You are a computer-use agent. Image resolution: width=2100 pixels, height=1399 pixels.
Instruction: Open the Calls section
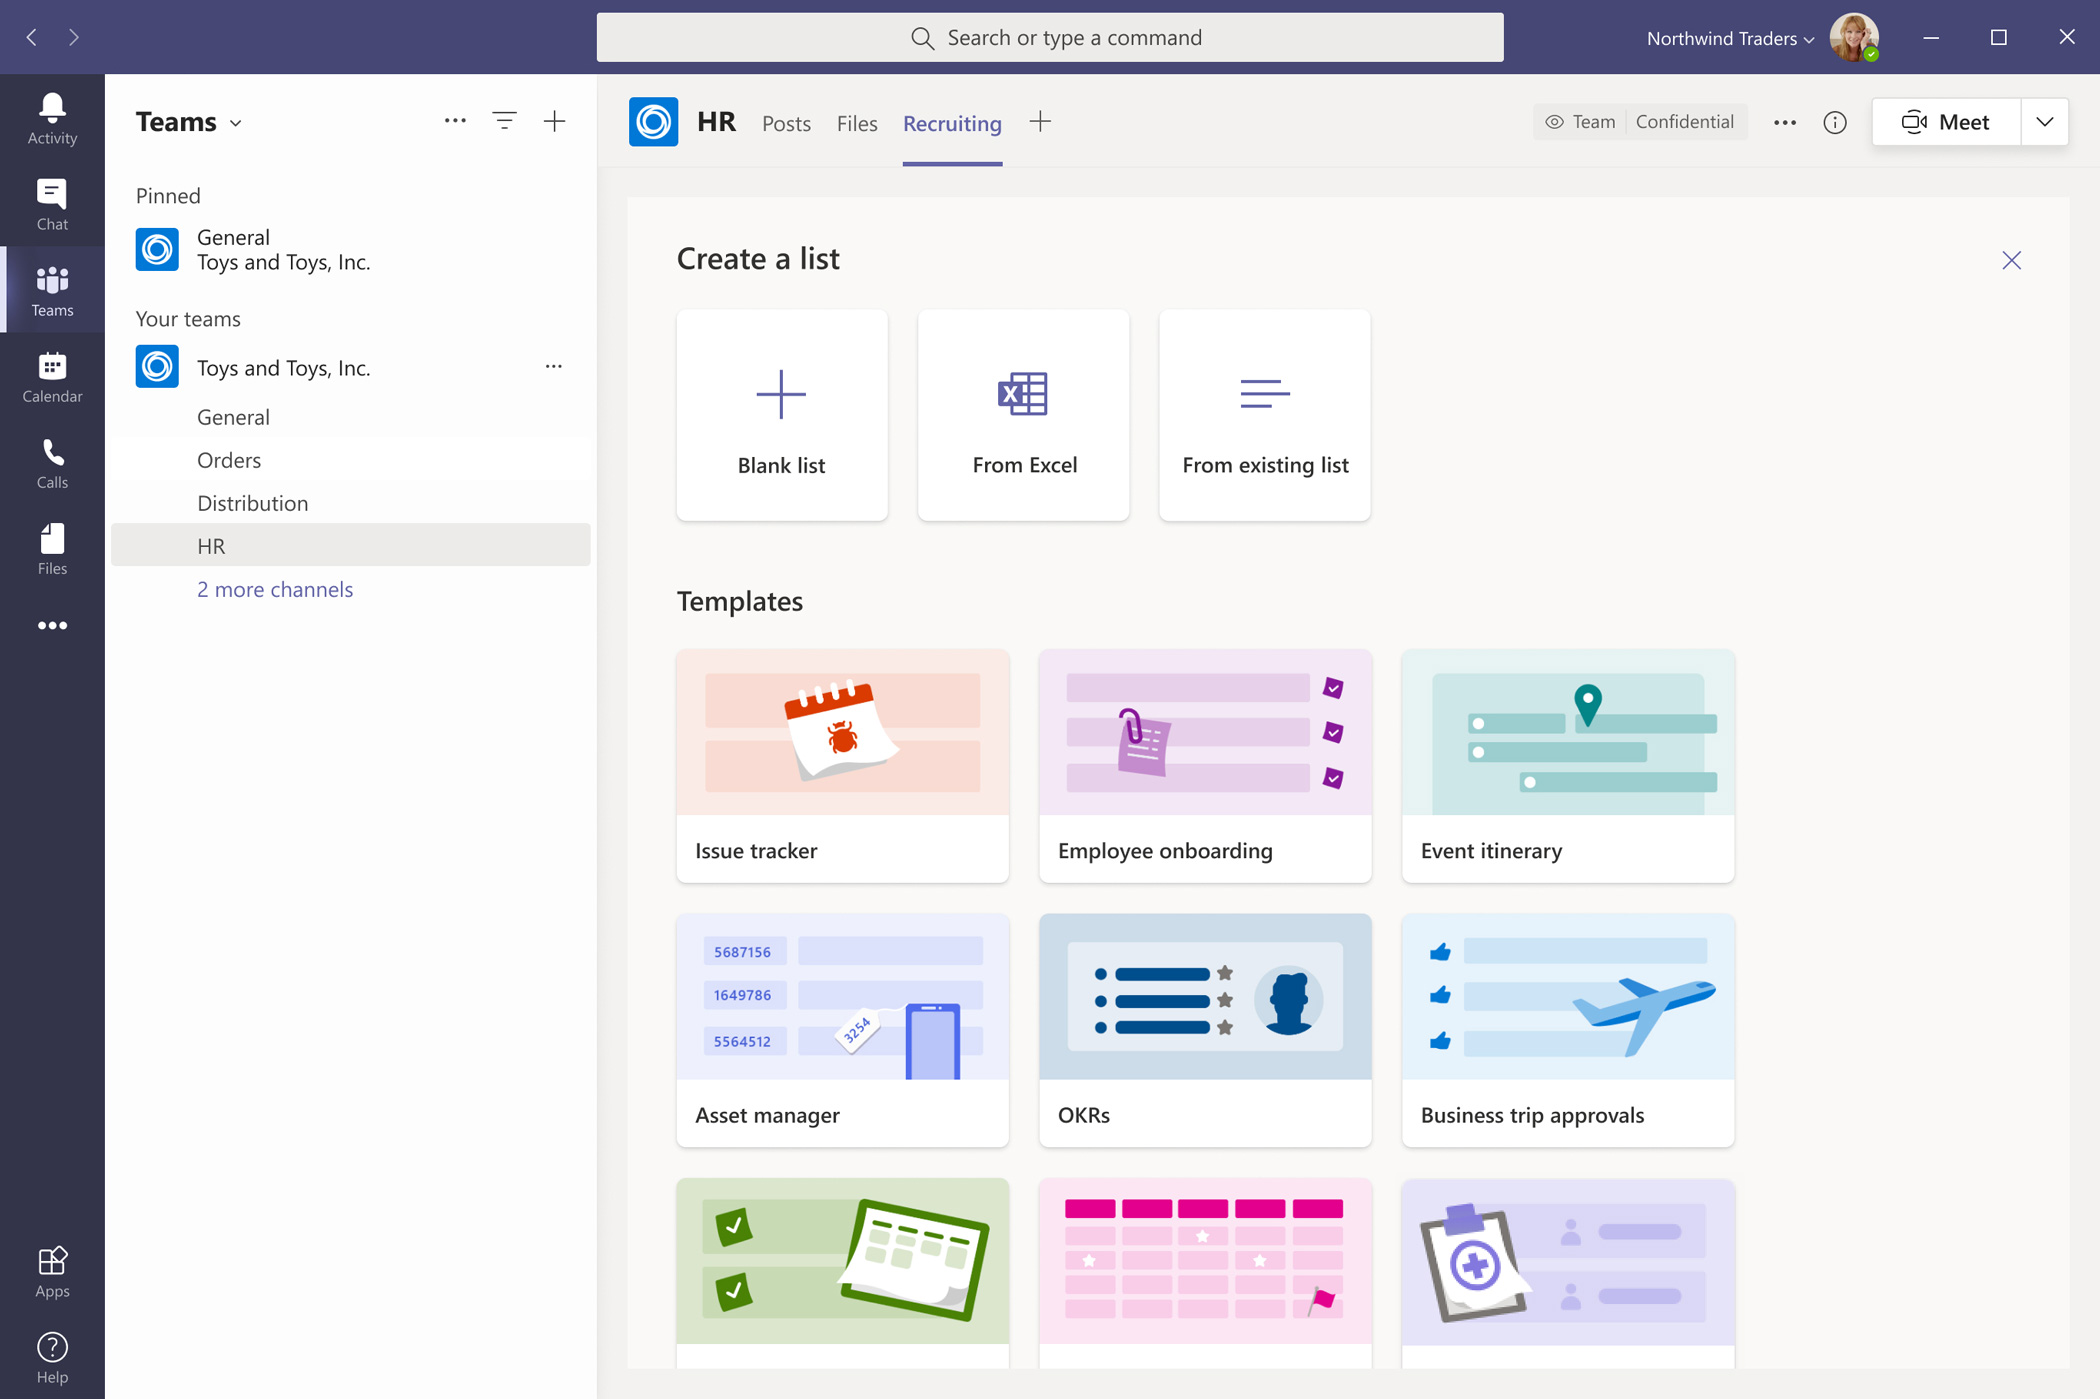click(x=52, y=462)
